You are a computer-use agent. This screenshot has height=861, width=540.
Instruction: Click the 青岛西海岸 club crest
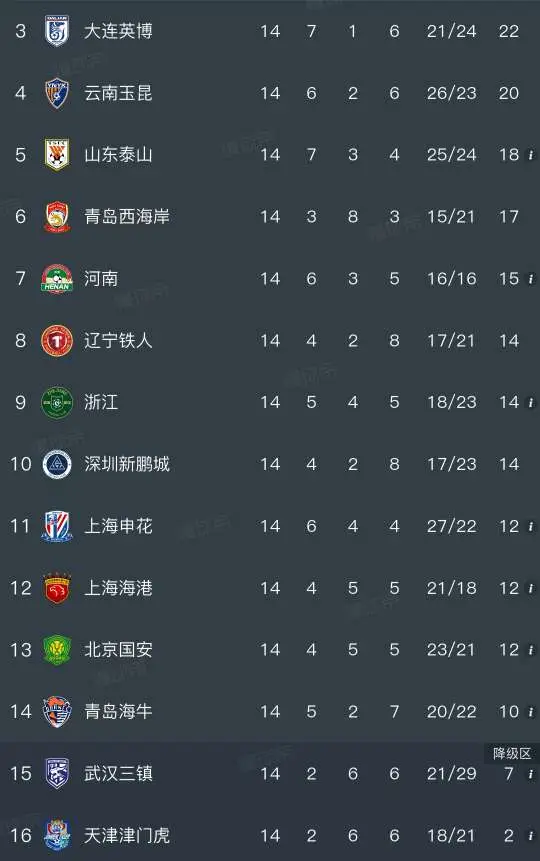(x=57, y=216)
